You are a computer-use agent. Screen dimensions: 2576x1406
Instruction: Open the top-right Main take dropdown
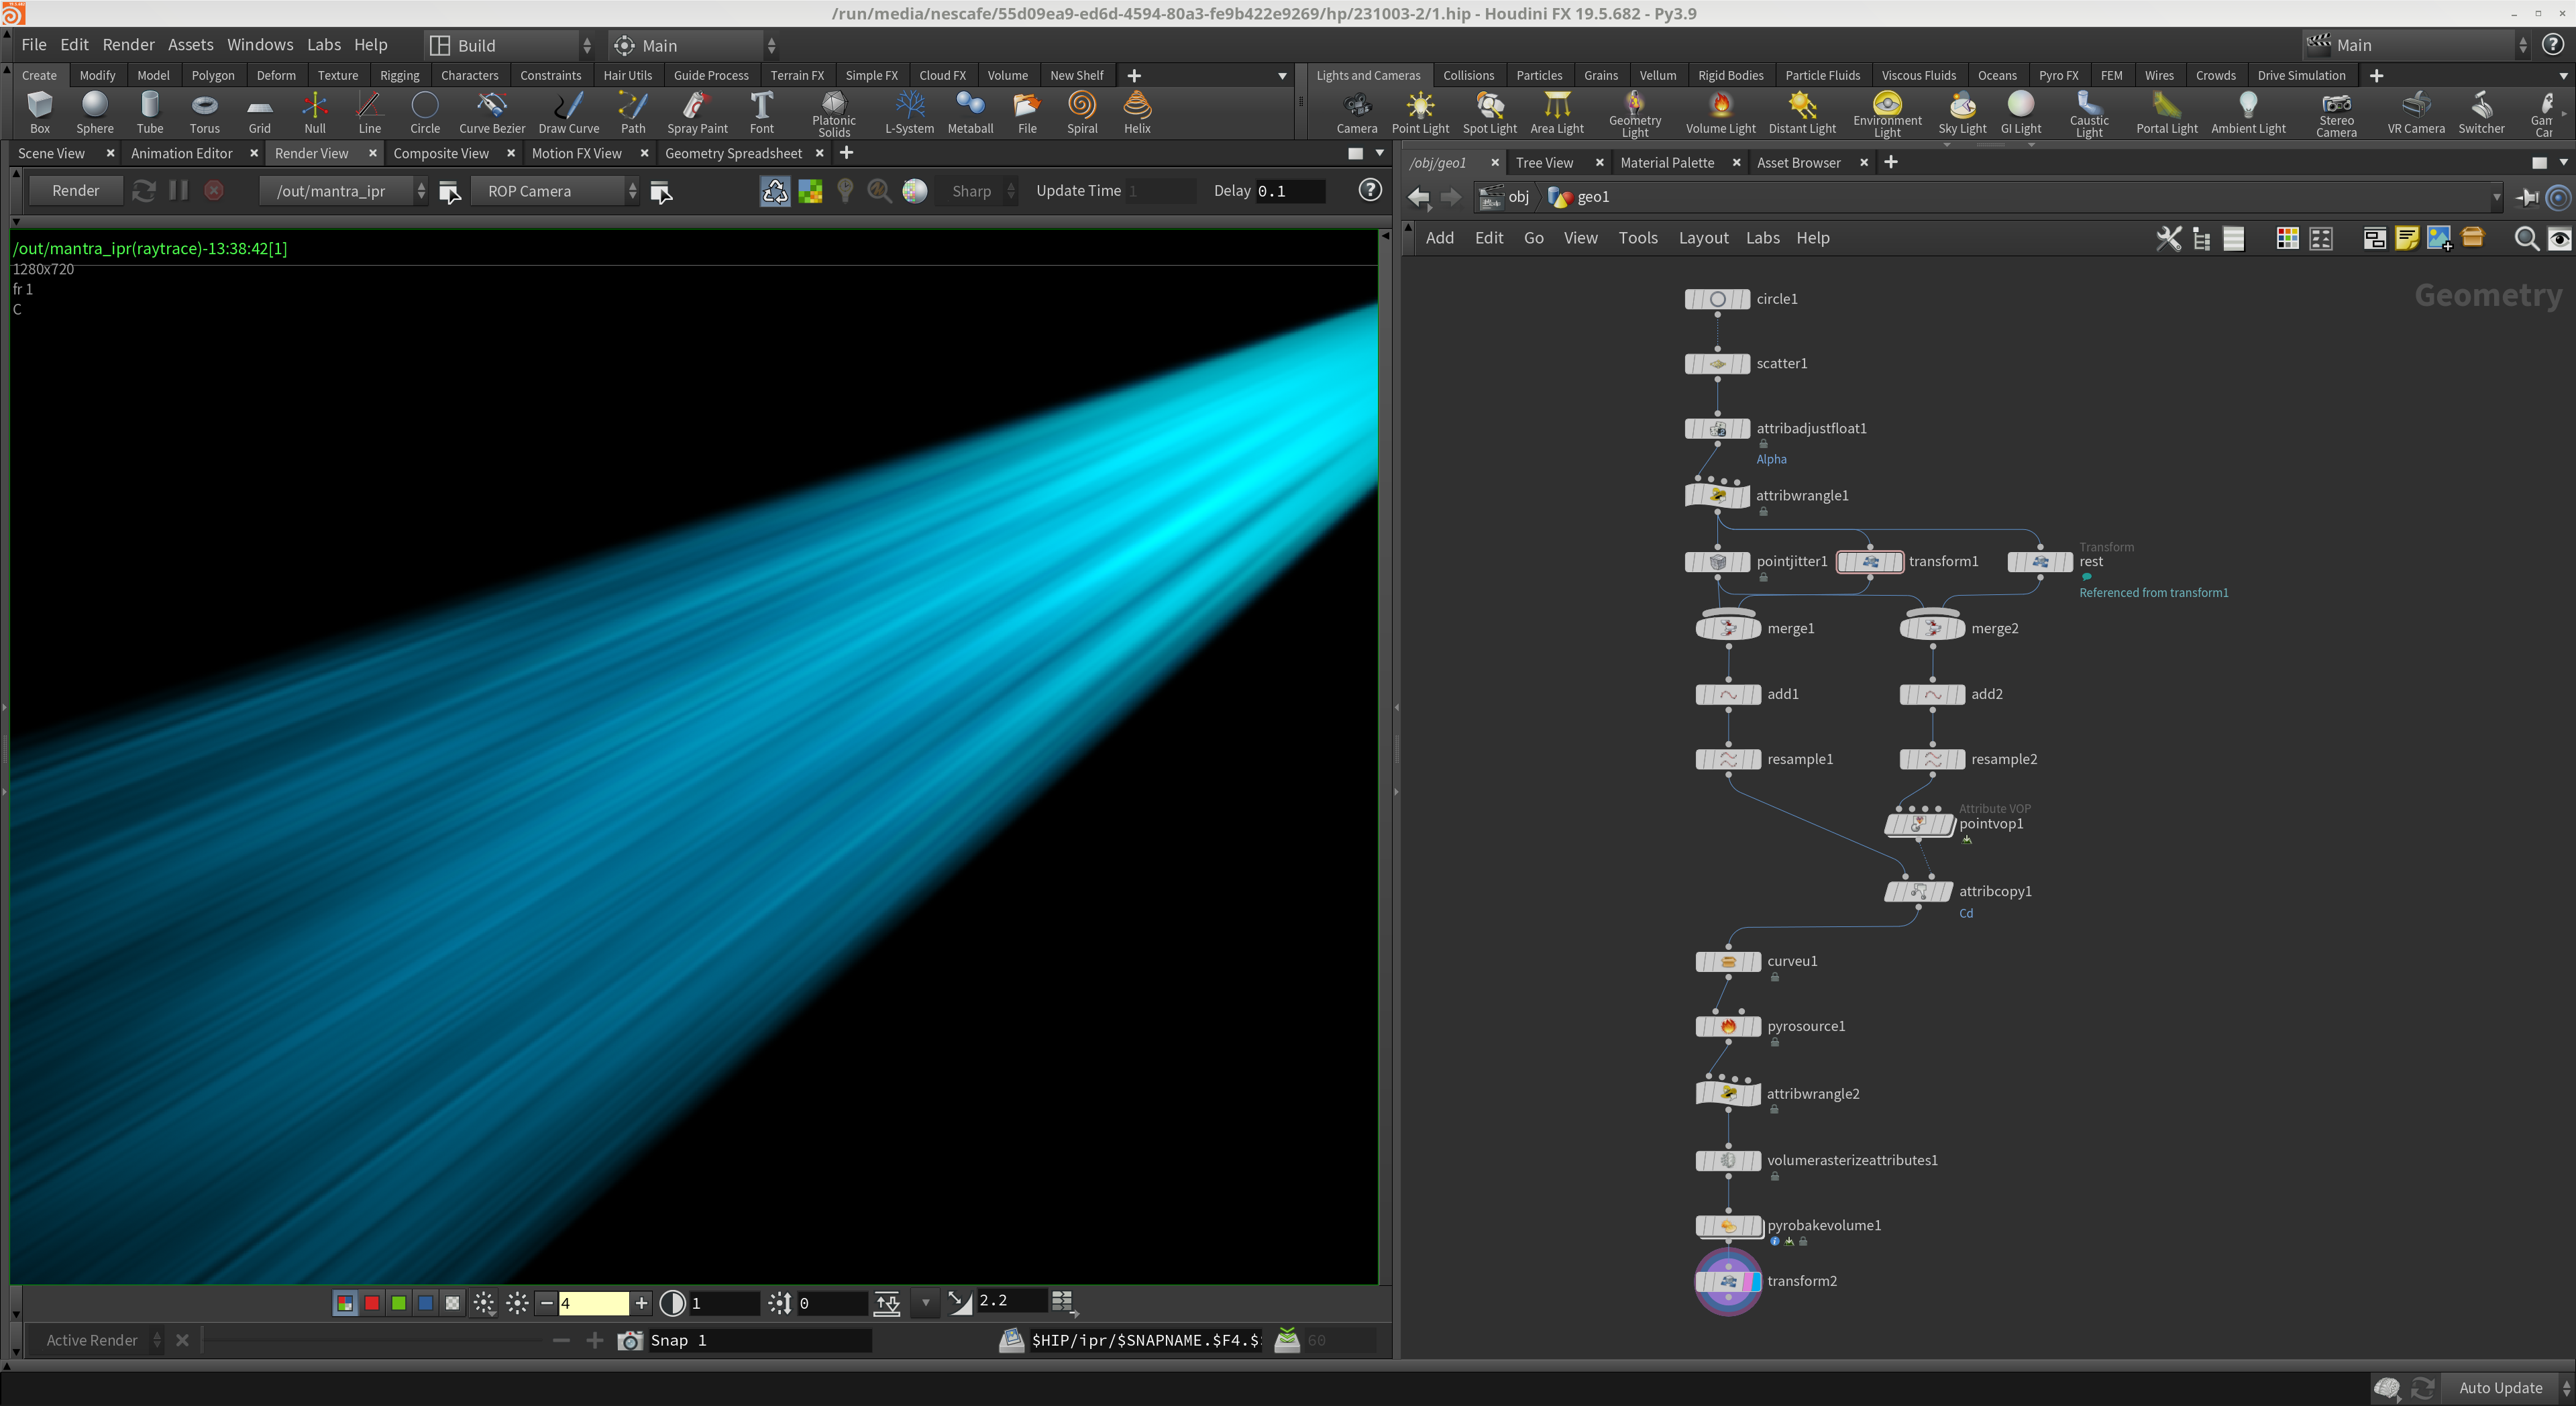[2417, 45]
